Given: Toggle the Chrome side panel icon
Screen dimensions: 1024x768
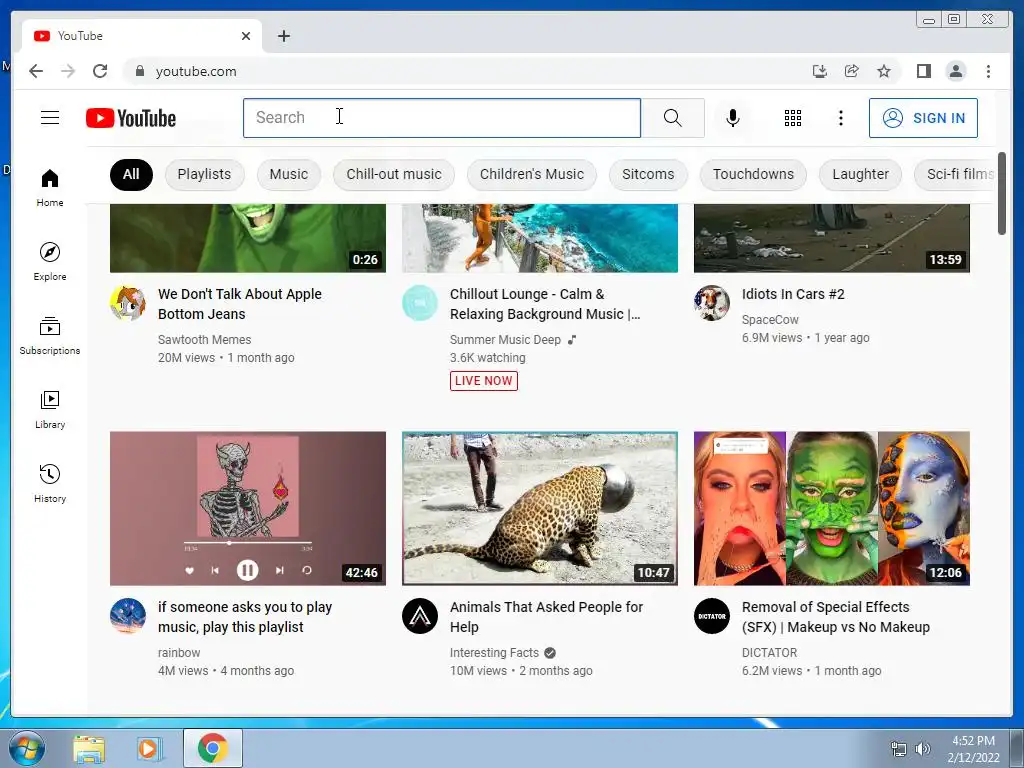Looking at the screenshot, I should point(923,71).
